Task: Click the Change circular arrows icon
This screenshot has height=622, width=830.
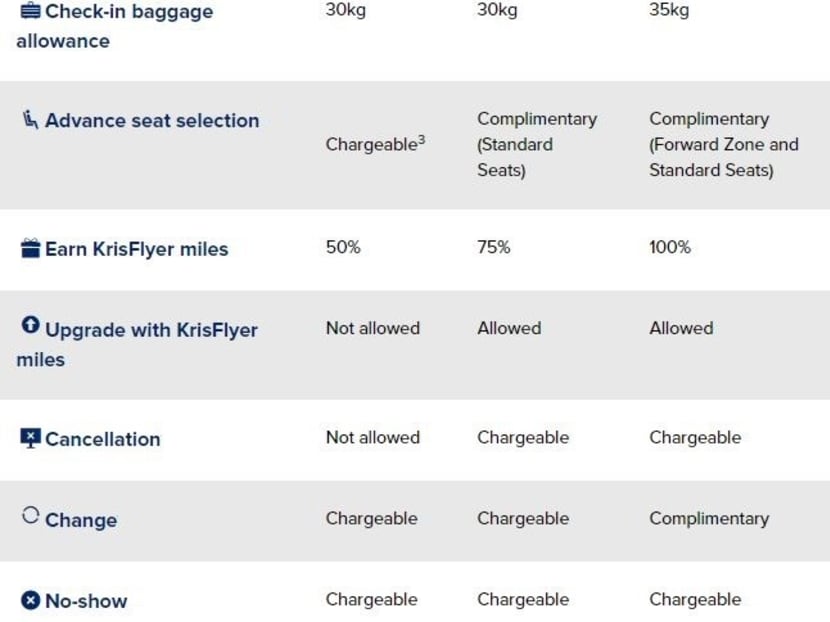Action: 31,516
